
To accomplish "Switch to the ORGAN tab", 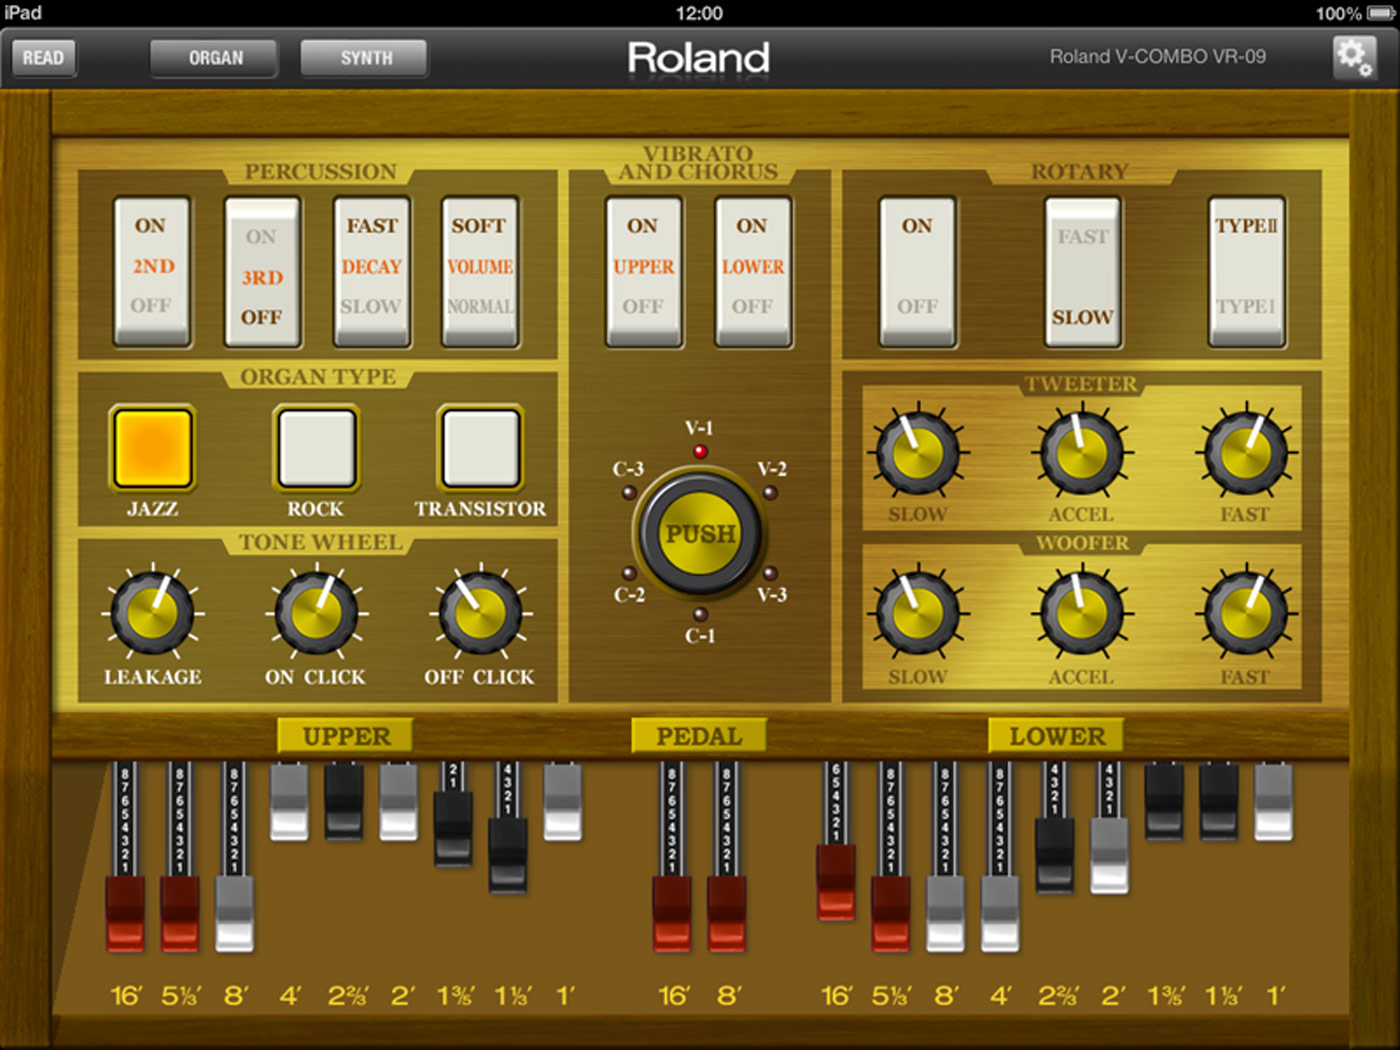I will (x=215, y=58).
